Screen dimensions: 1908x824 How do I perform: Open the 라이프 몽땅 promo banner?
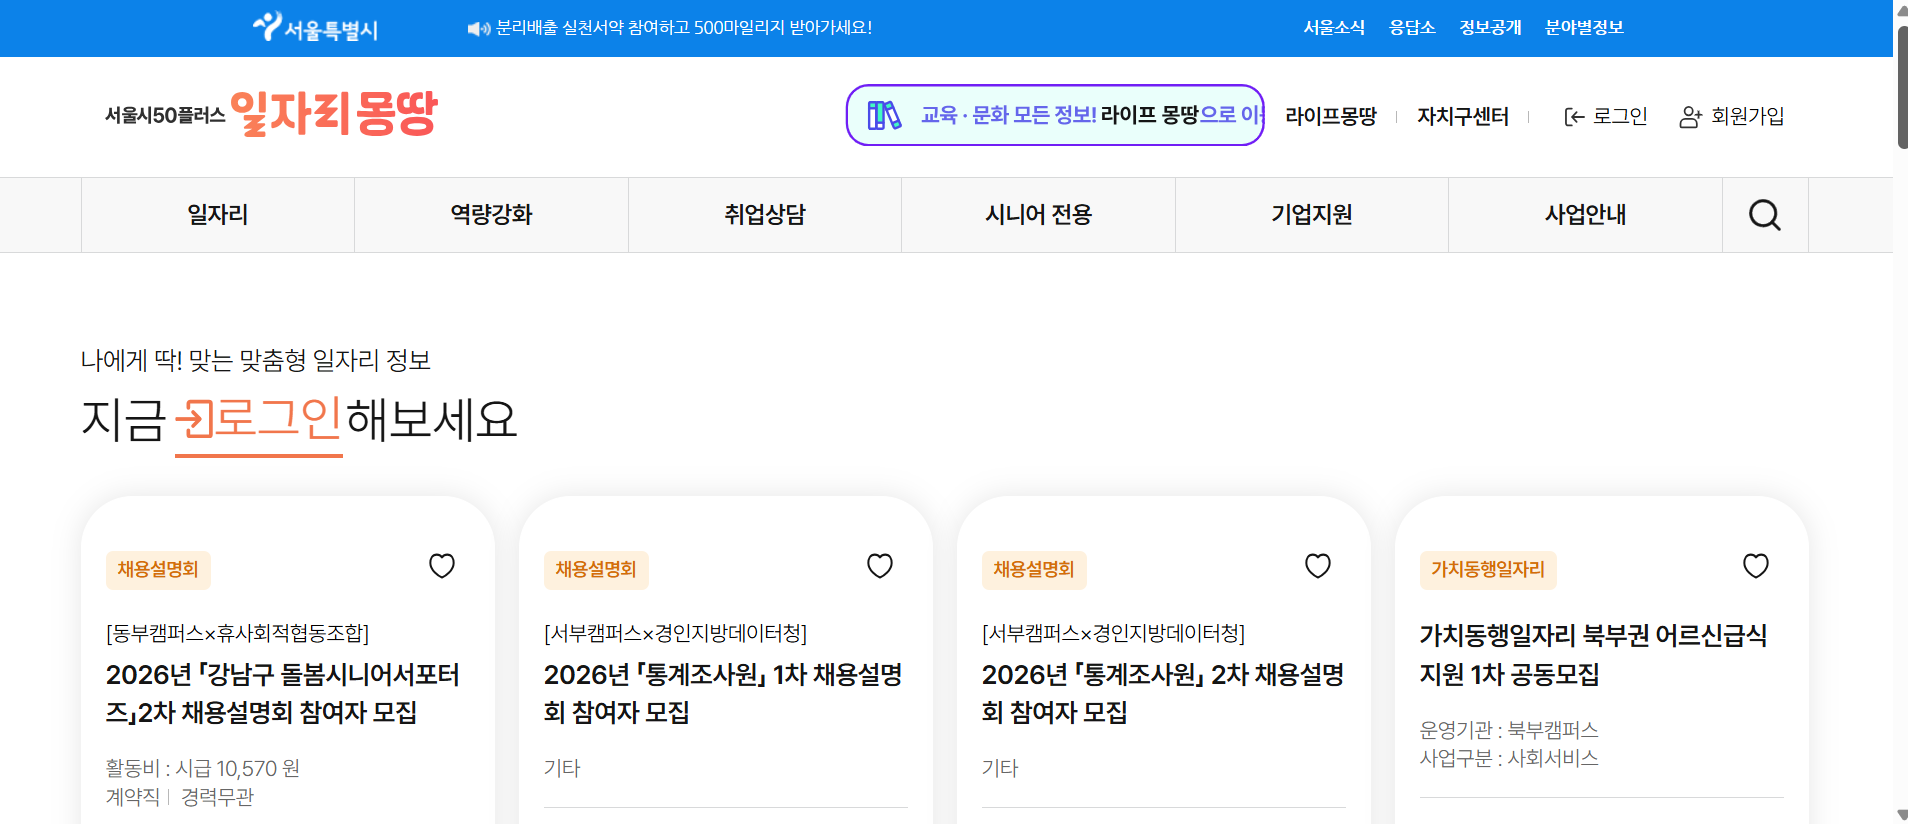pos(1055,115)
